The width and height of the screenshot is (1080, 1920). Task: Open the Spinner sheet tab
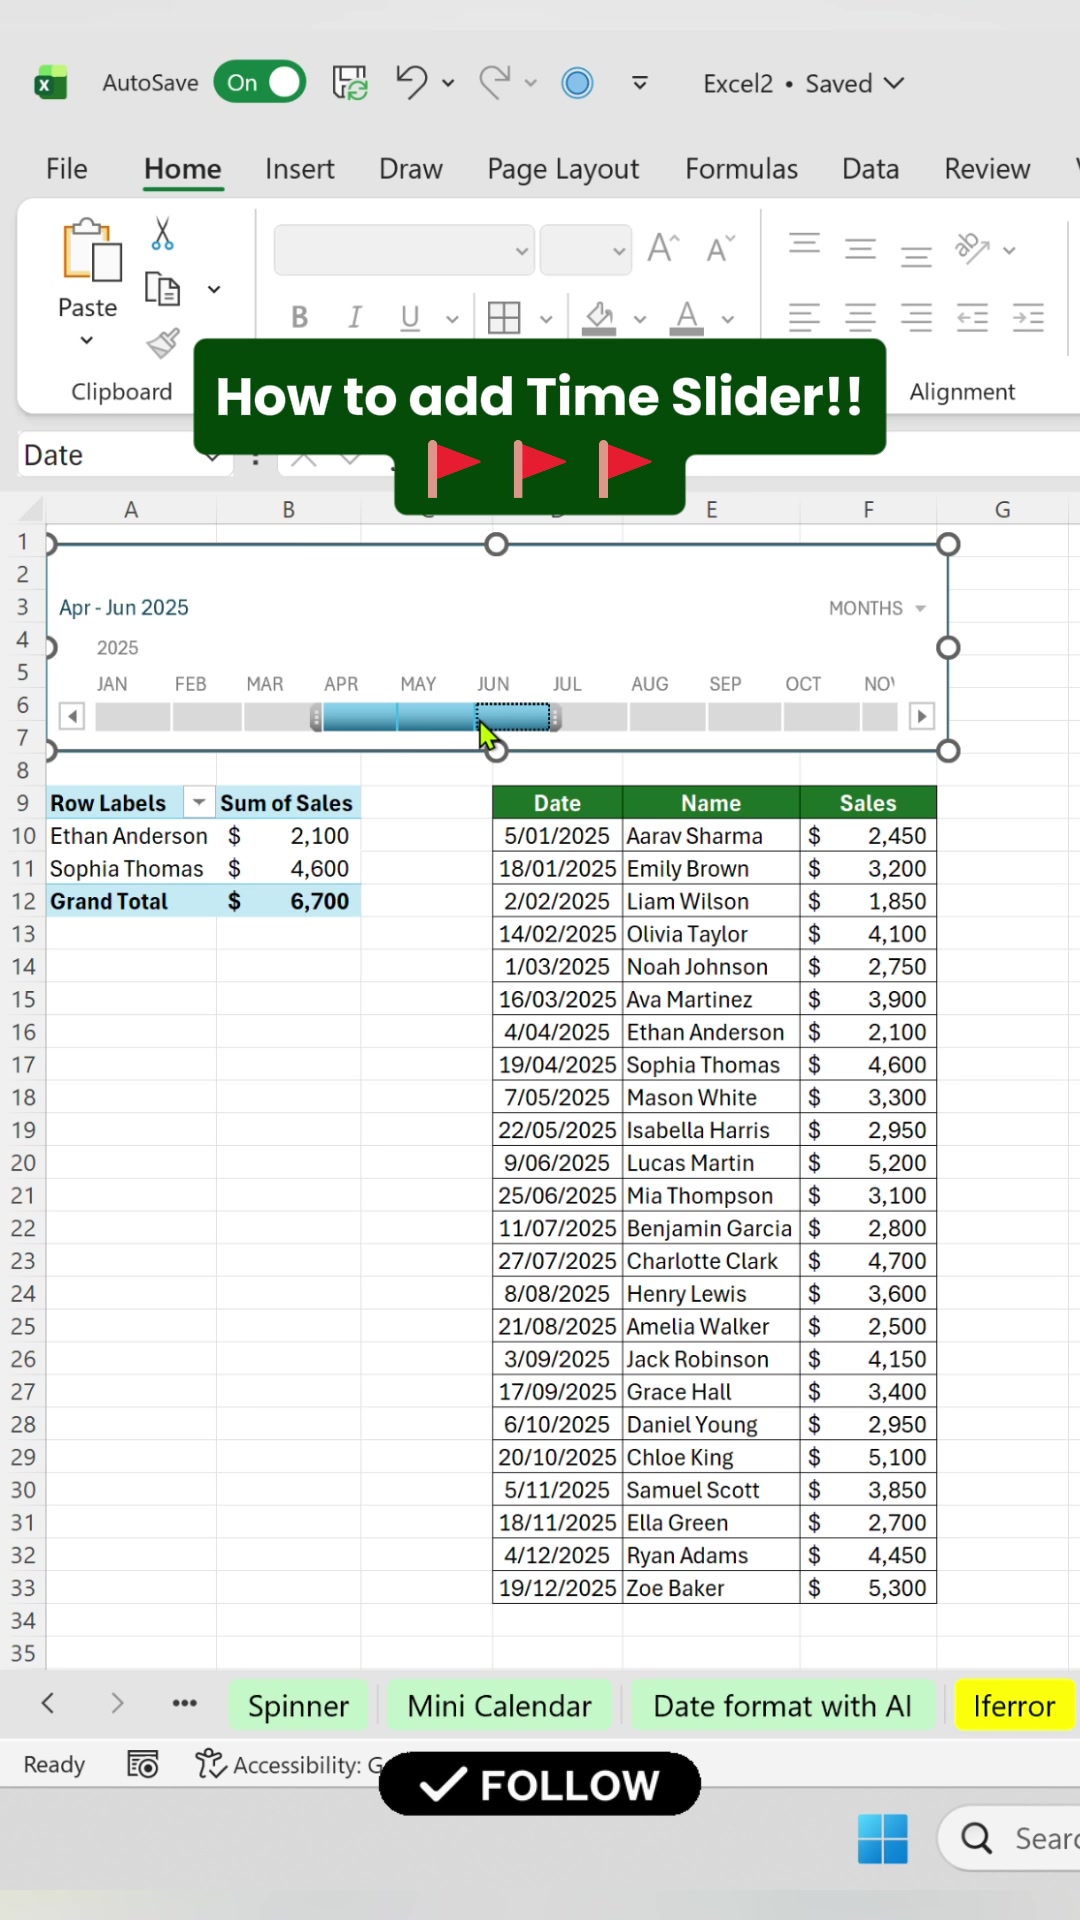(x=298, y=1706)
